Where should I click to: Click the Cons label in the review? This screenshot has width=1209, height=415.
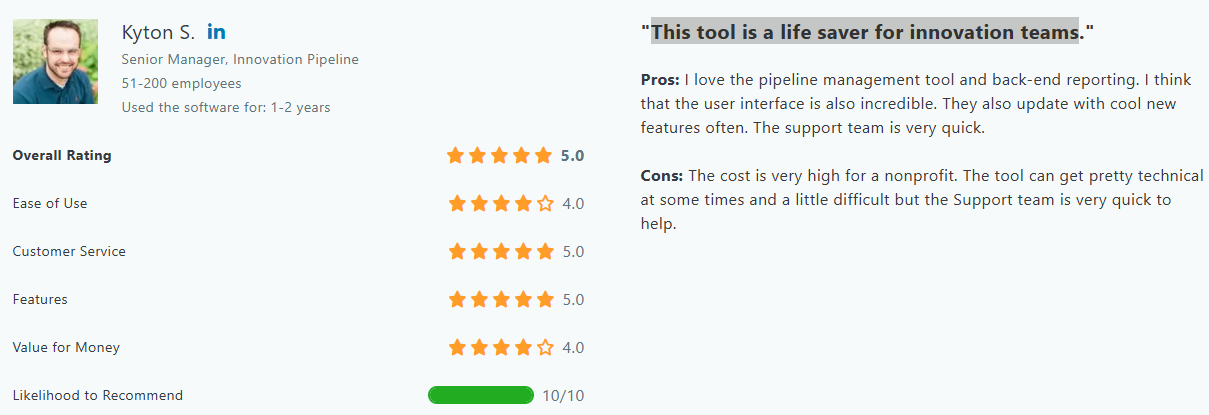click(662, 176)
